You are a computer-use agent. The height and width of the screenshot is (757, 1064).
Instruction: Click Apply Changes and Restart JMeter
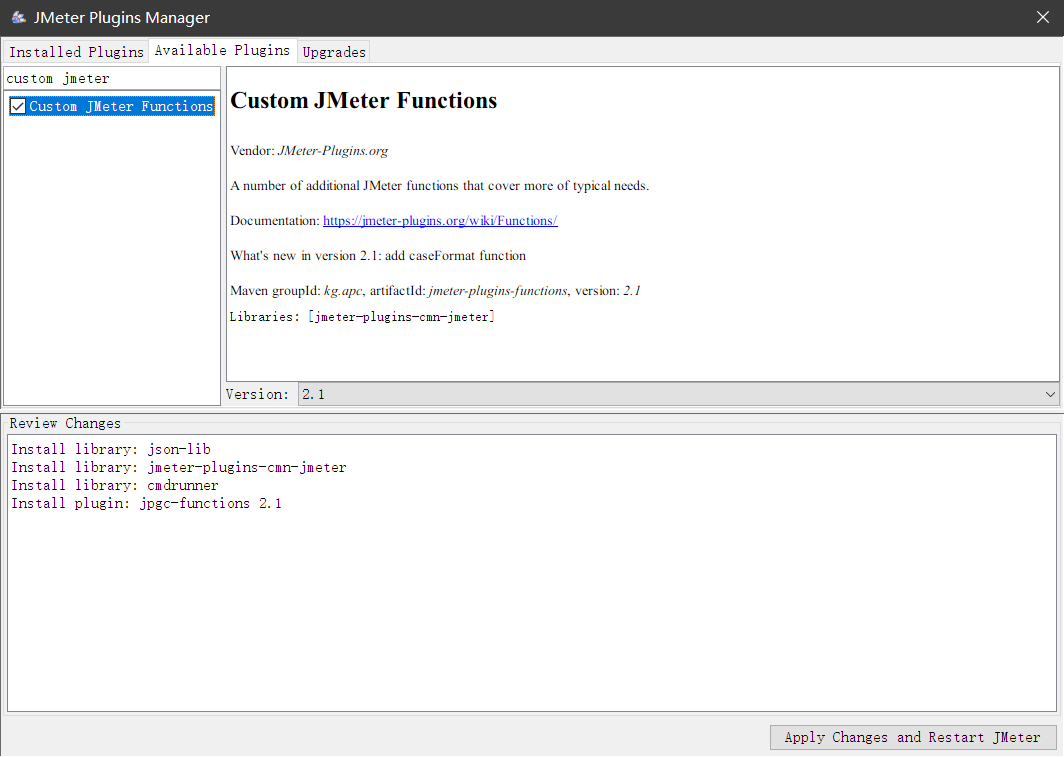pos(913,737)
